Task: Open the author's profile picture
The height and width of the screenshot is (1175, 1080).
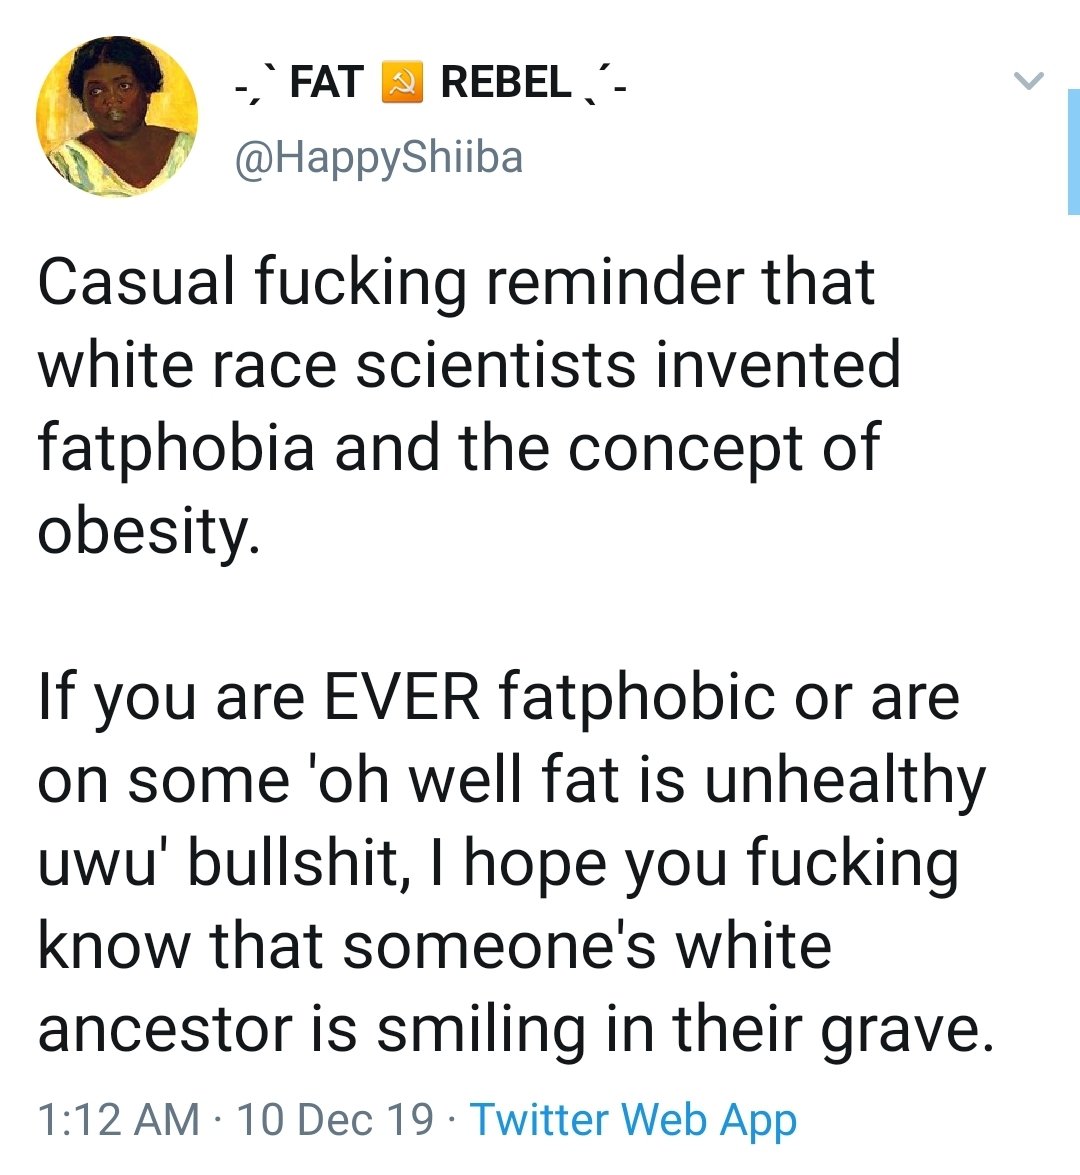Action: point(117,117)
